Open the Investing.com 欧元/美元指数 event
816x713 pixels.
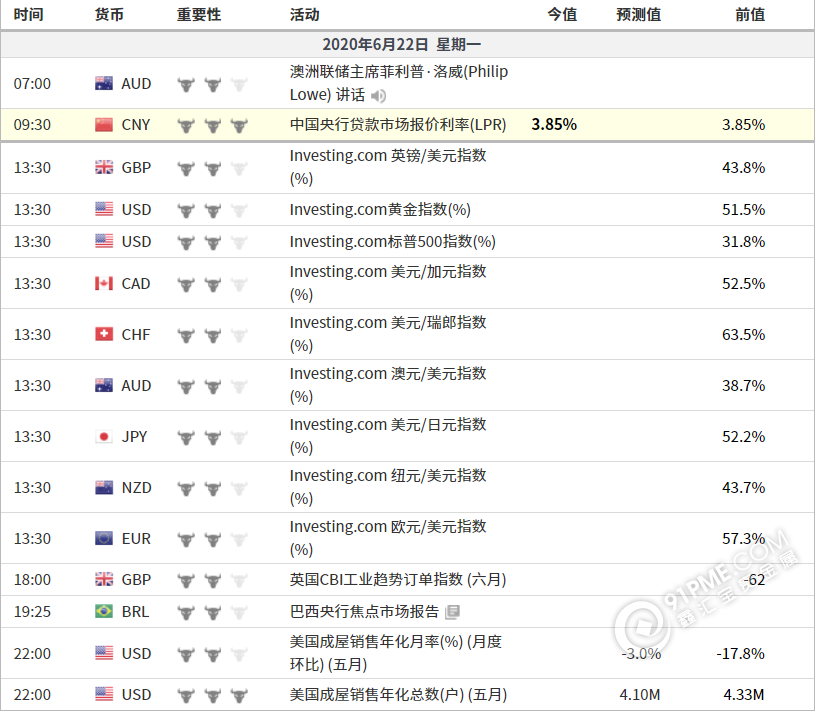pyautogui.click(x=388, y=538)
